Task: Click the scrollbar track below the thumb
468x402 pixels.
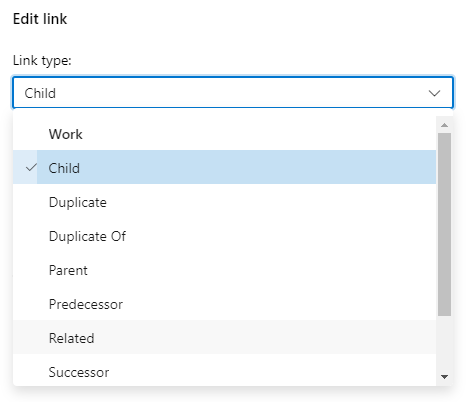Action: pyautogui.click(x=444, y=344)
